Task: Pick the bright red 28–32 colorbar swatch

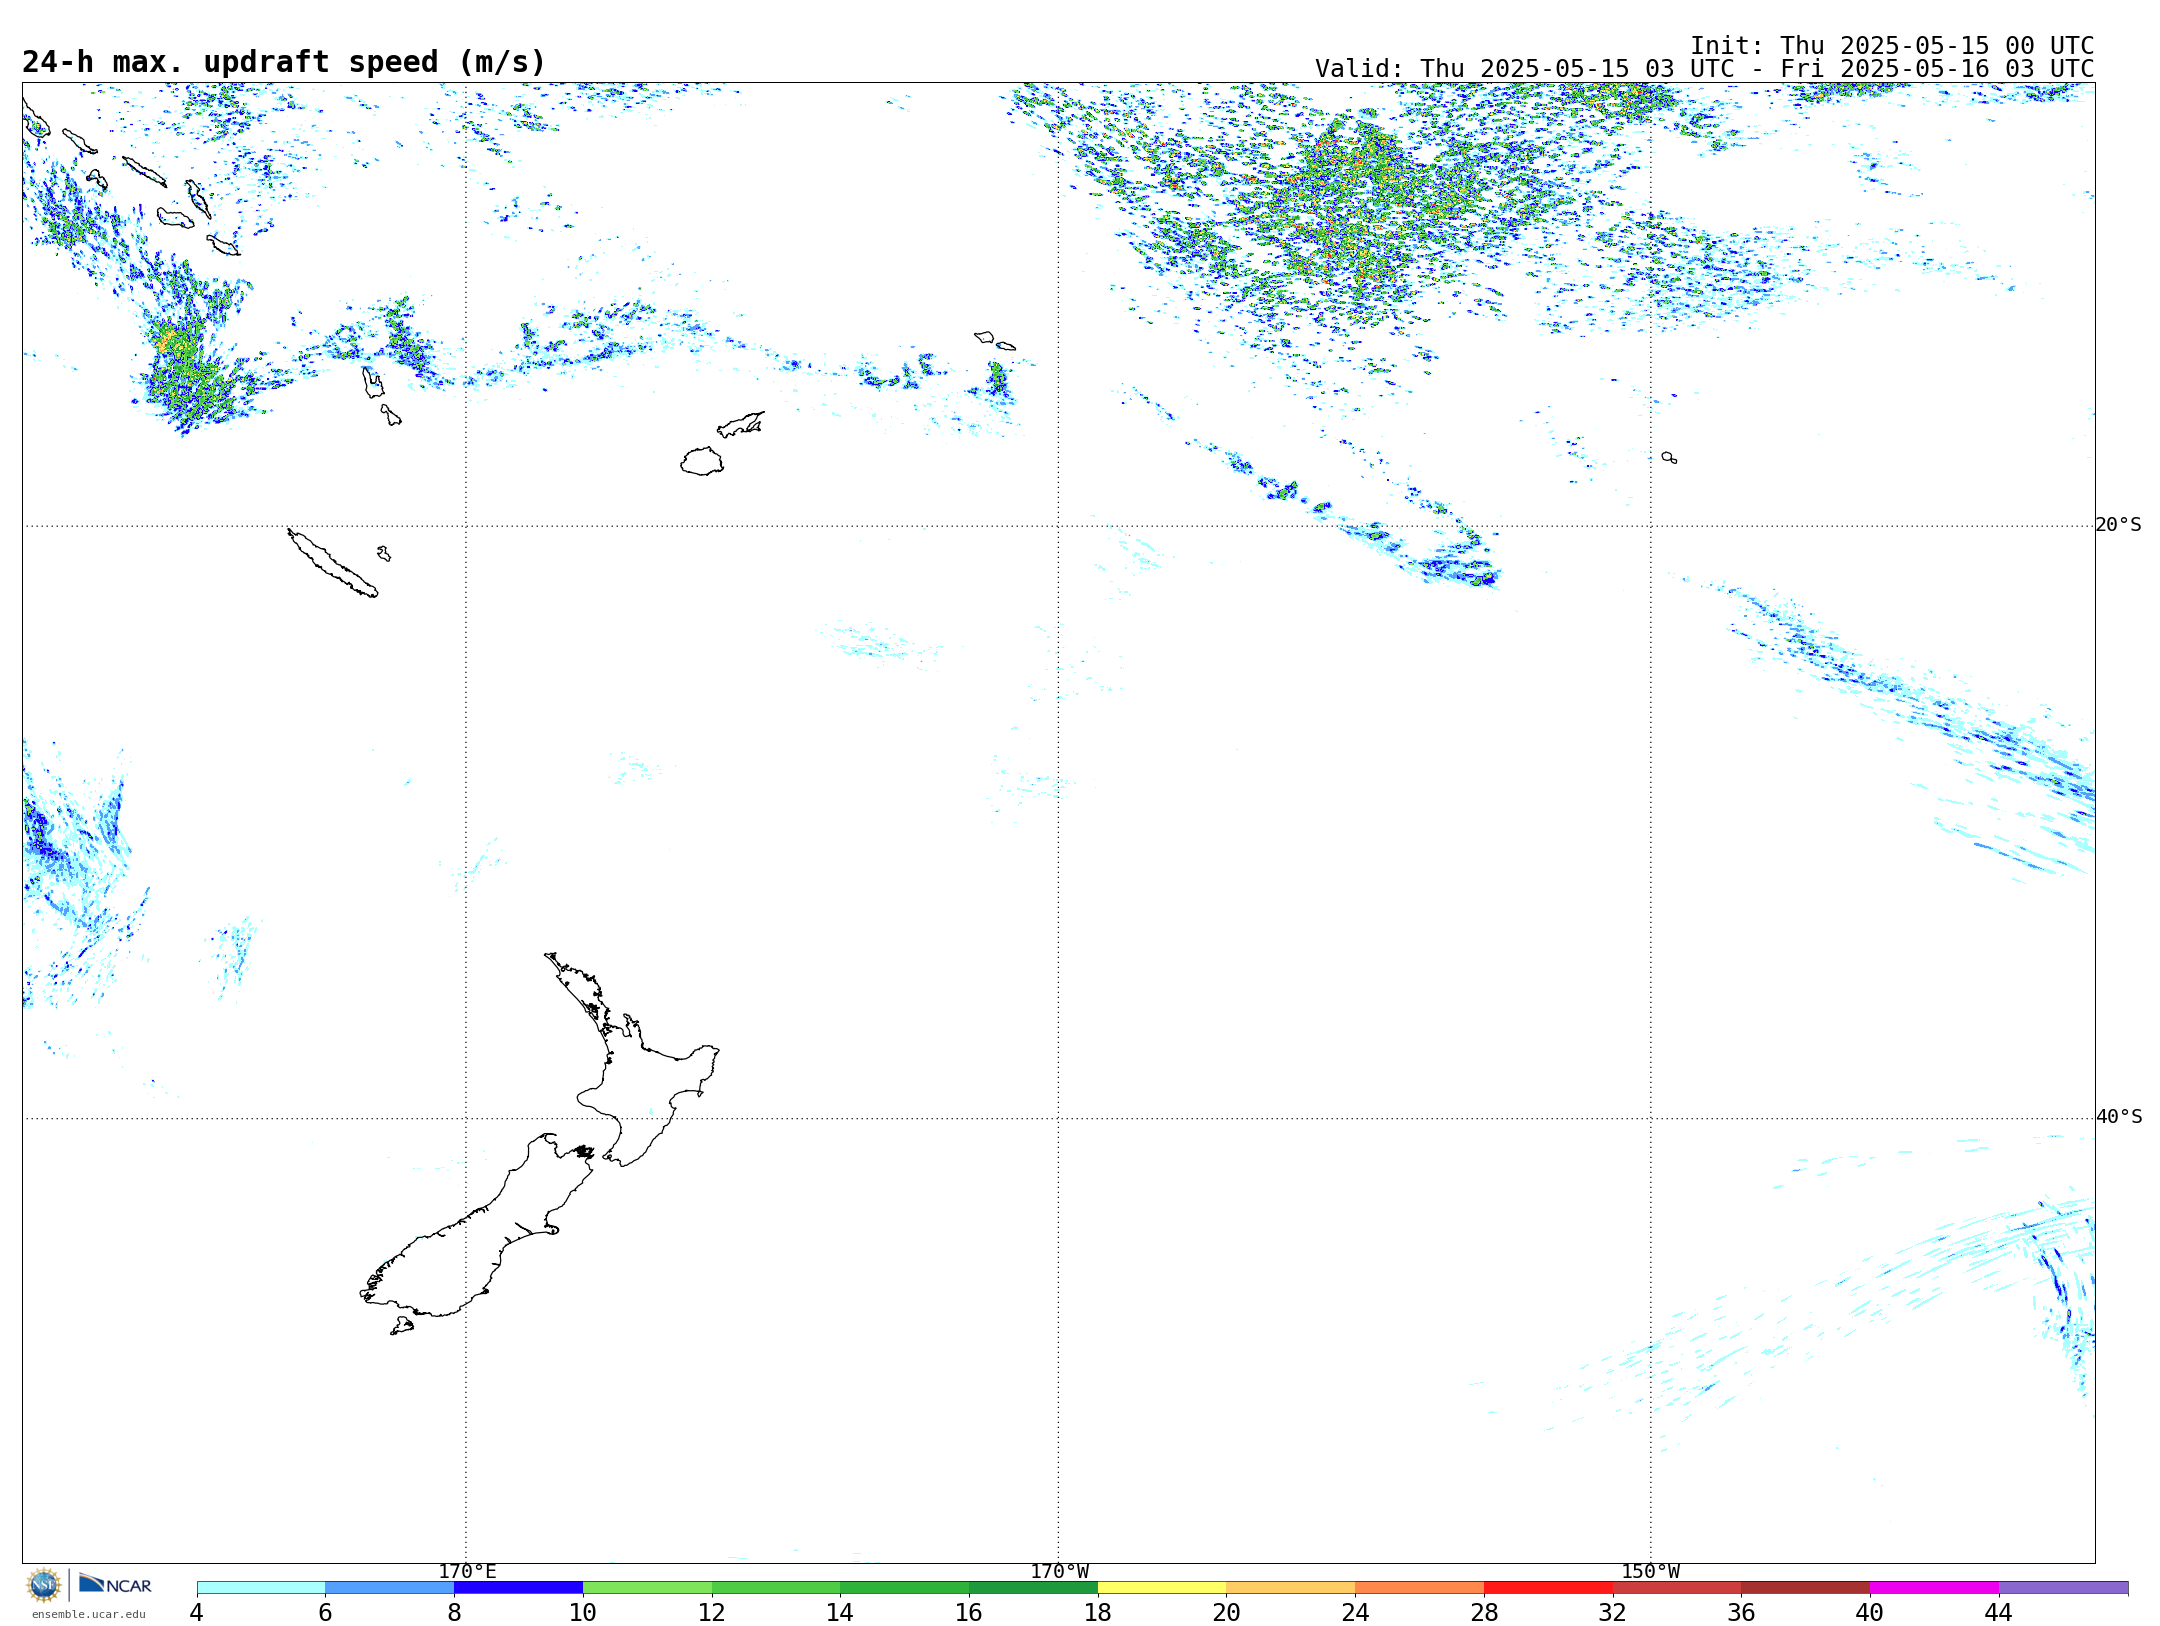Action: [1548, 1587]
